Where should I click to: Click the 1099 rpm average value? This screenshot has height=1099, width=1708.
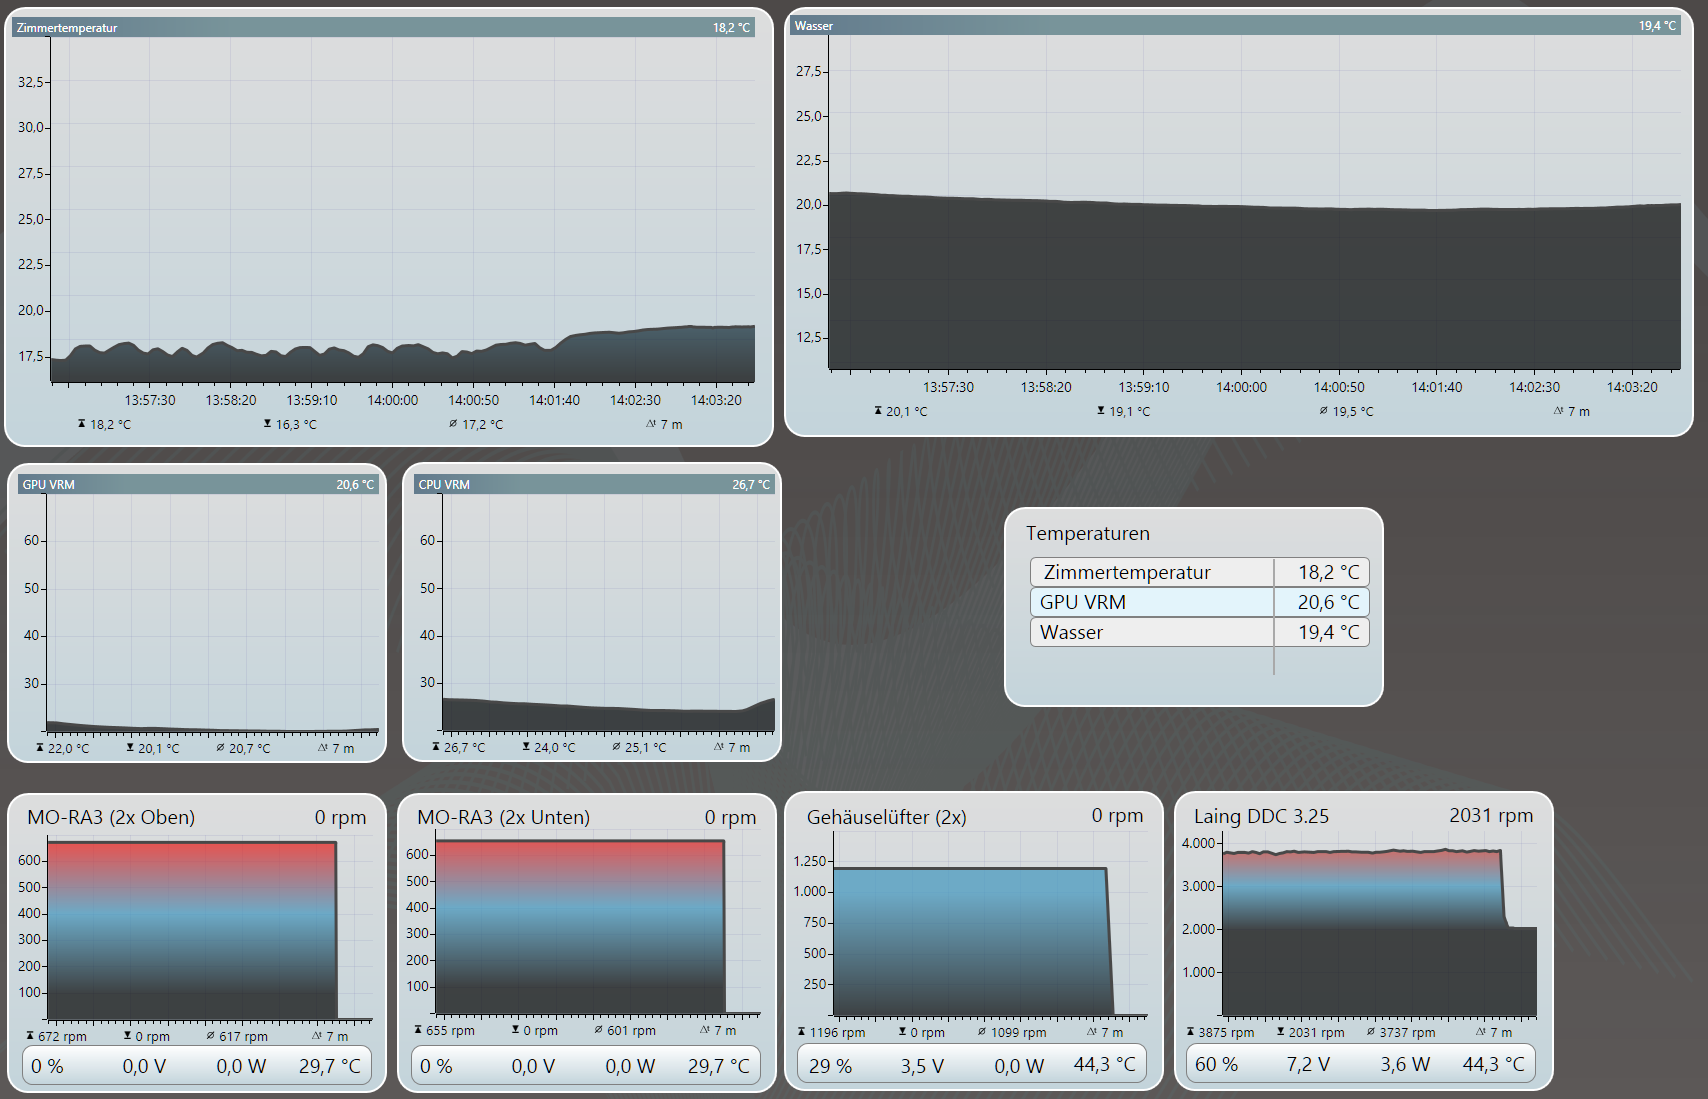pyautogui.click(x=1019, y=1032)
